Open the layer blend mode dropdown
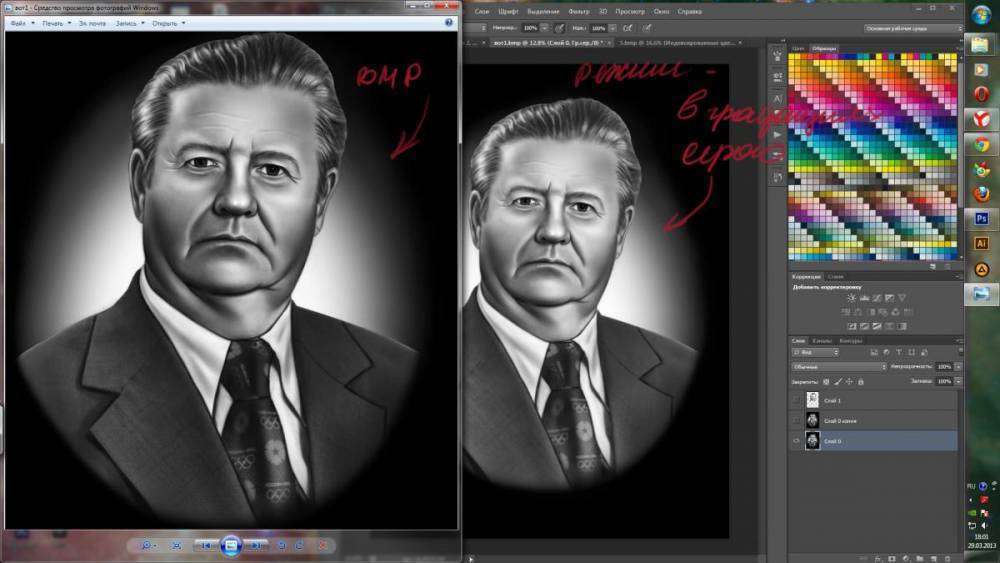The image size is (1000, 563). tap(838, 367)
